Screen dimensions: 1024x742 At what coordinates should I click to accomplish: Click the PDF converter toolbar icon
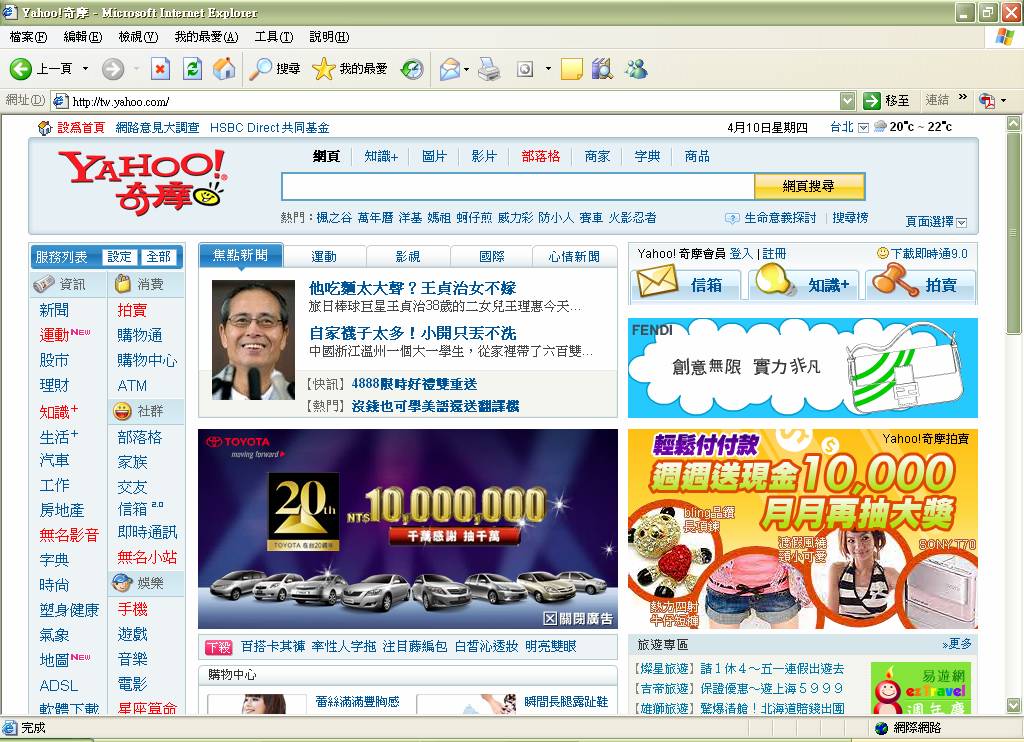[987, 101]
